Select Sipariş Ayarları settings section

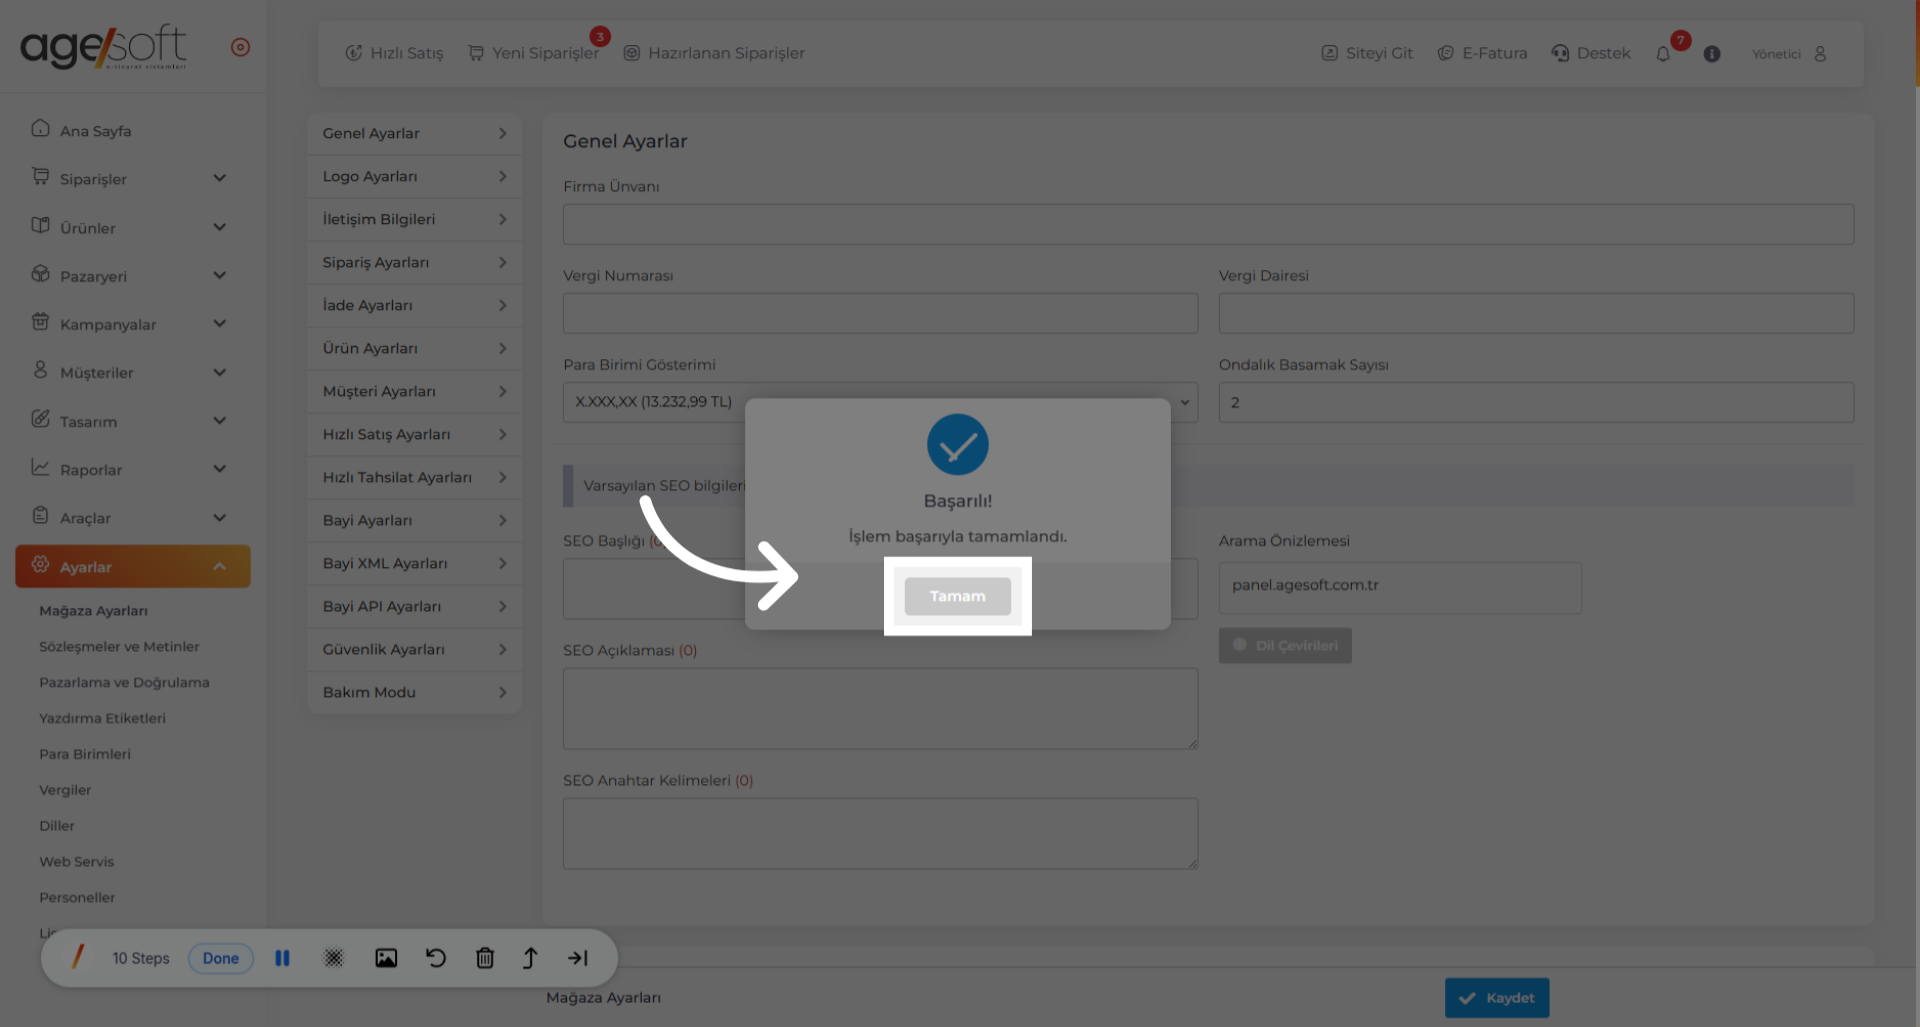click(x=414, y=262)
